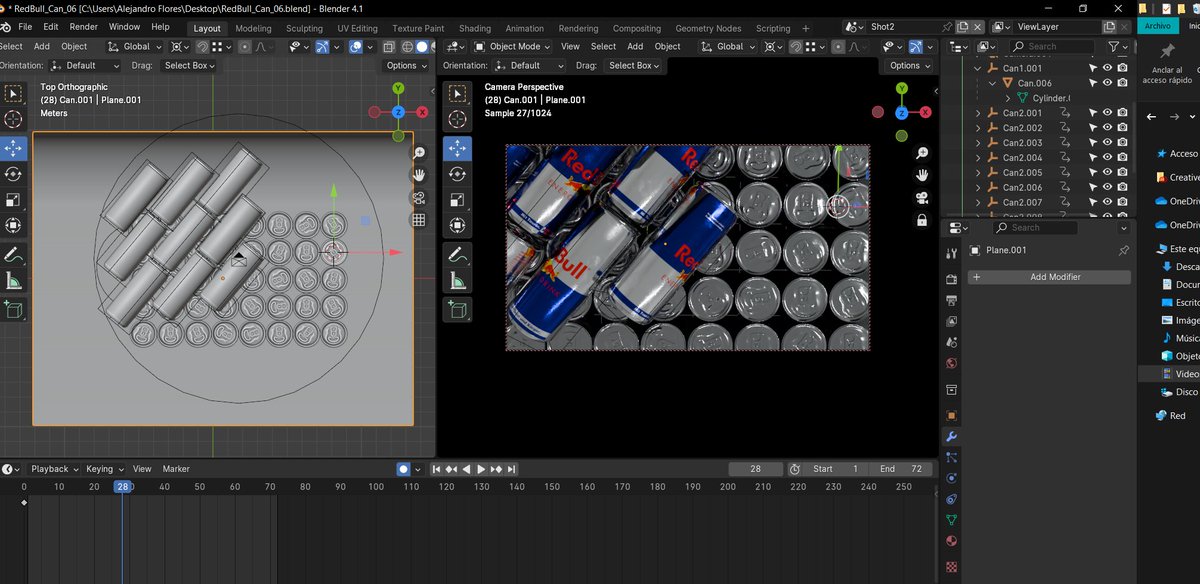
Task: Open the File menu
Action: (25, 26)
